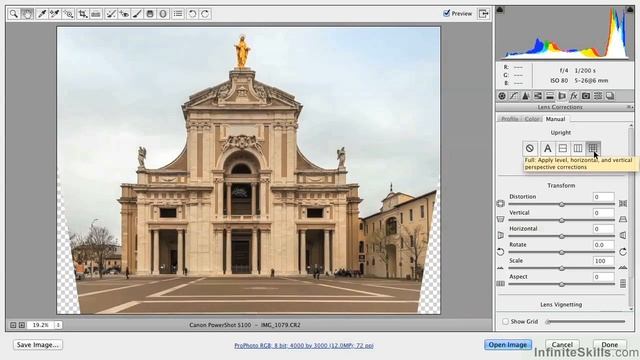Enable the Show Grid checkbox

(x=506, y=322)
